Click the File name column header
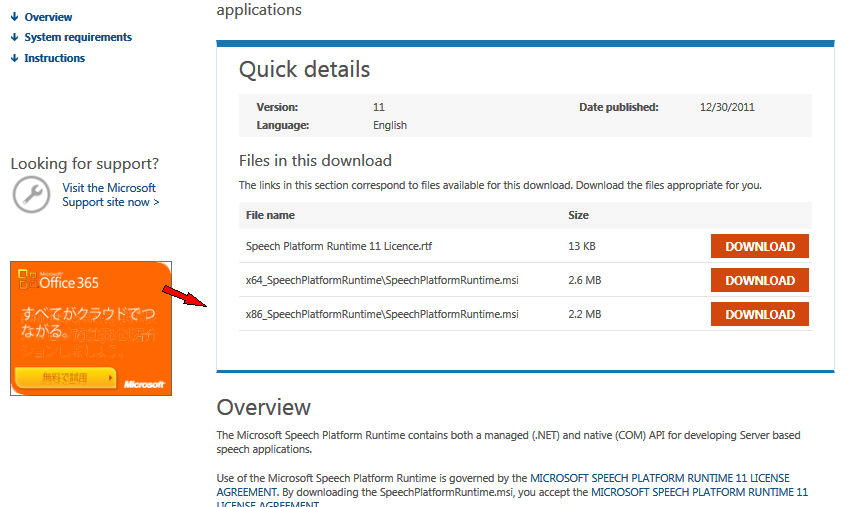The image size is (861, 507). click(270, 215)
